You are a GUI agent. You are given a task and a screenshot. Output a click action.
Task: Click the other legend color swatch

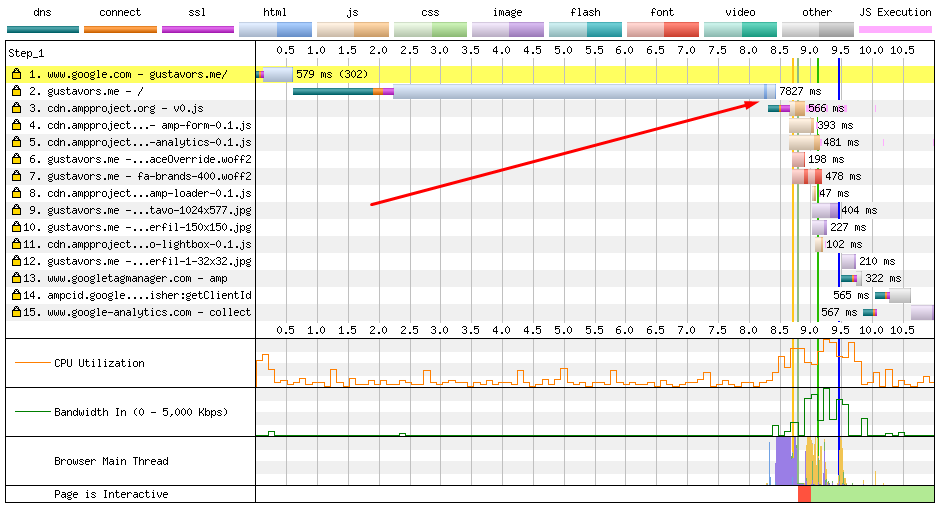(818, 30)
